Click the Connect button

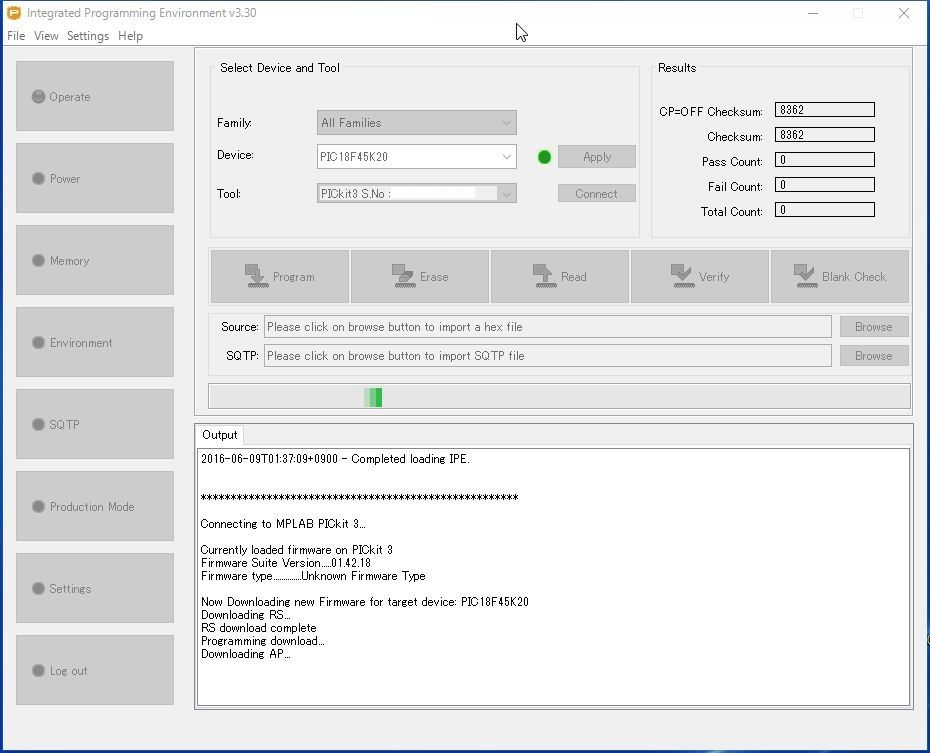(597, 193)
